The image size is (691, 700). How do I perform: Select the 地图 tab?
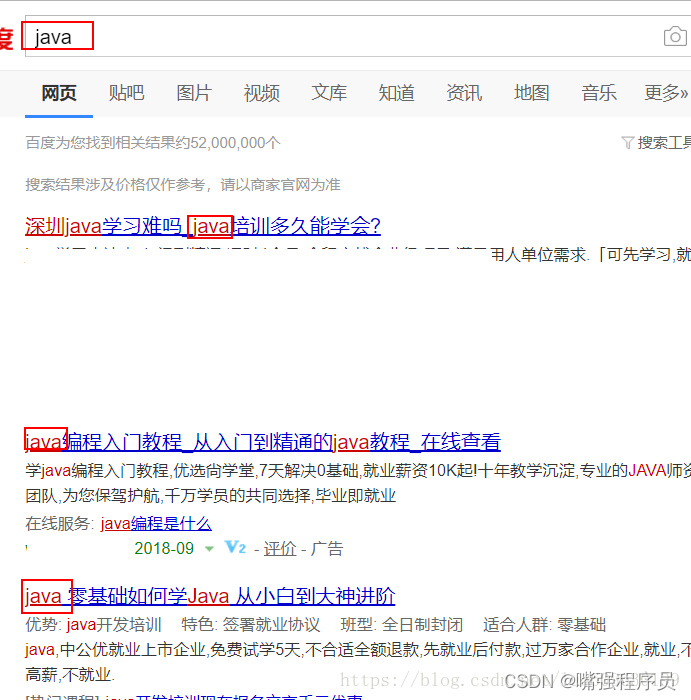click(x=531, y=93)
